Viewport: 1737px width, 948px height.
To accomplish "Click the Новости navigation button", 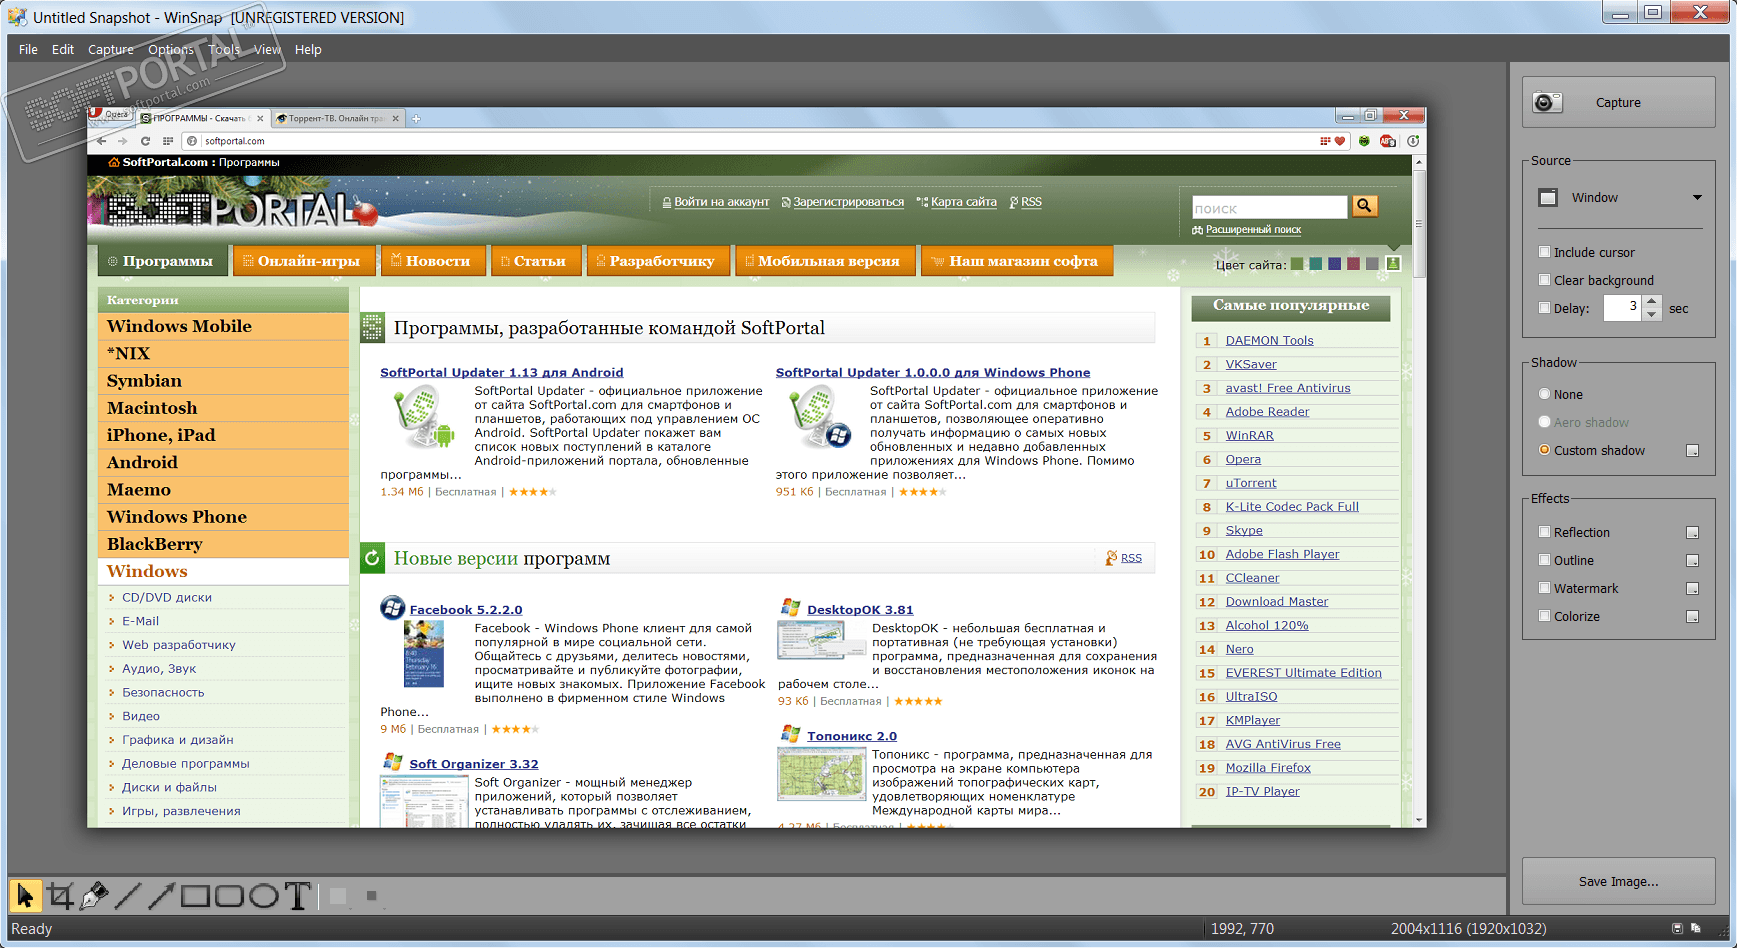I will [432, 261].
